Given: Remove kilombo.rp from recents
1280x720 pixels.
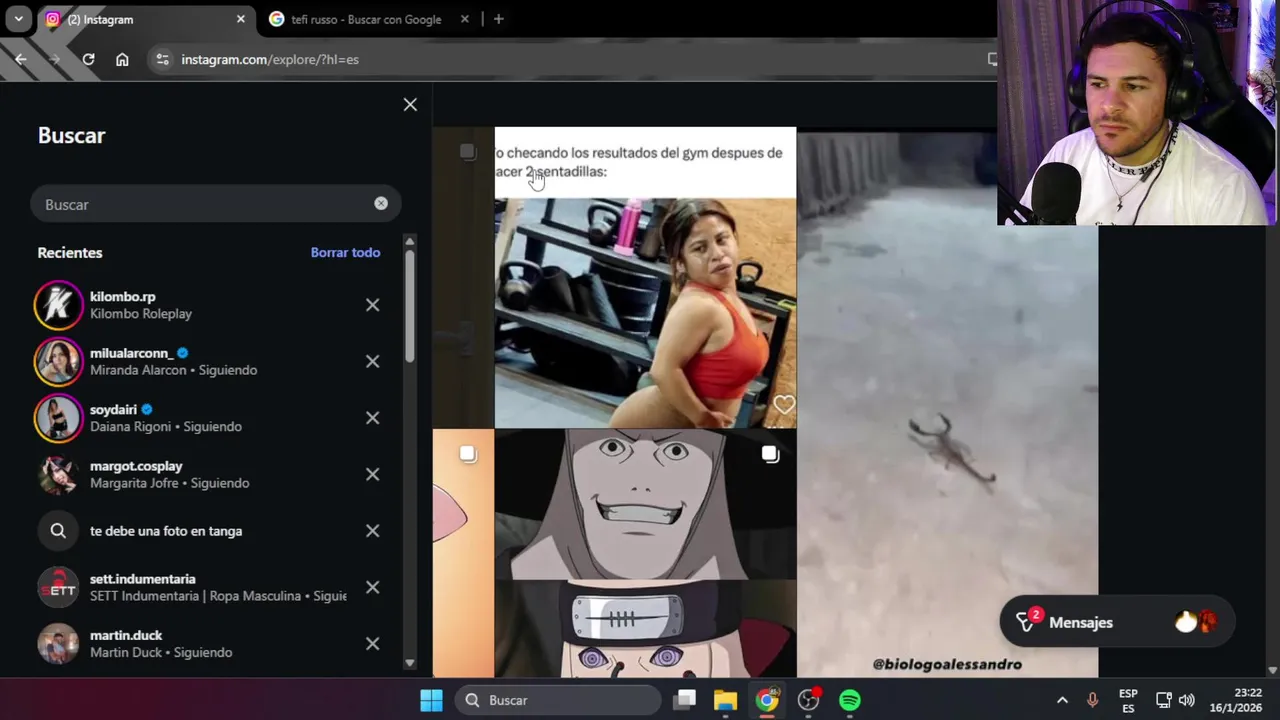Looking at the screenshot, I should point(372,305).
